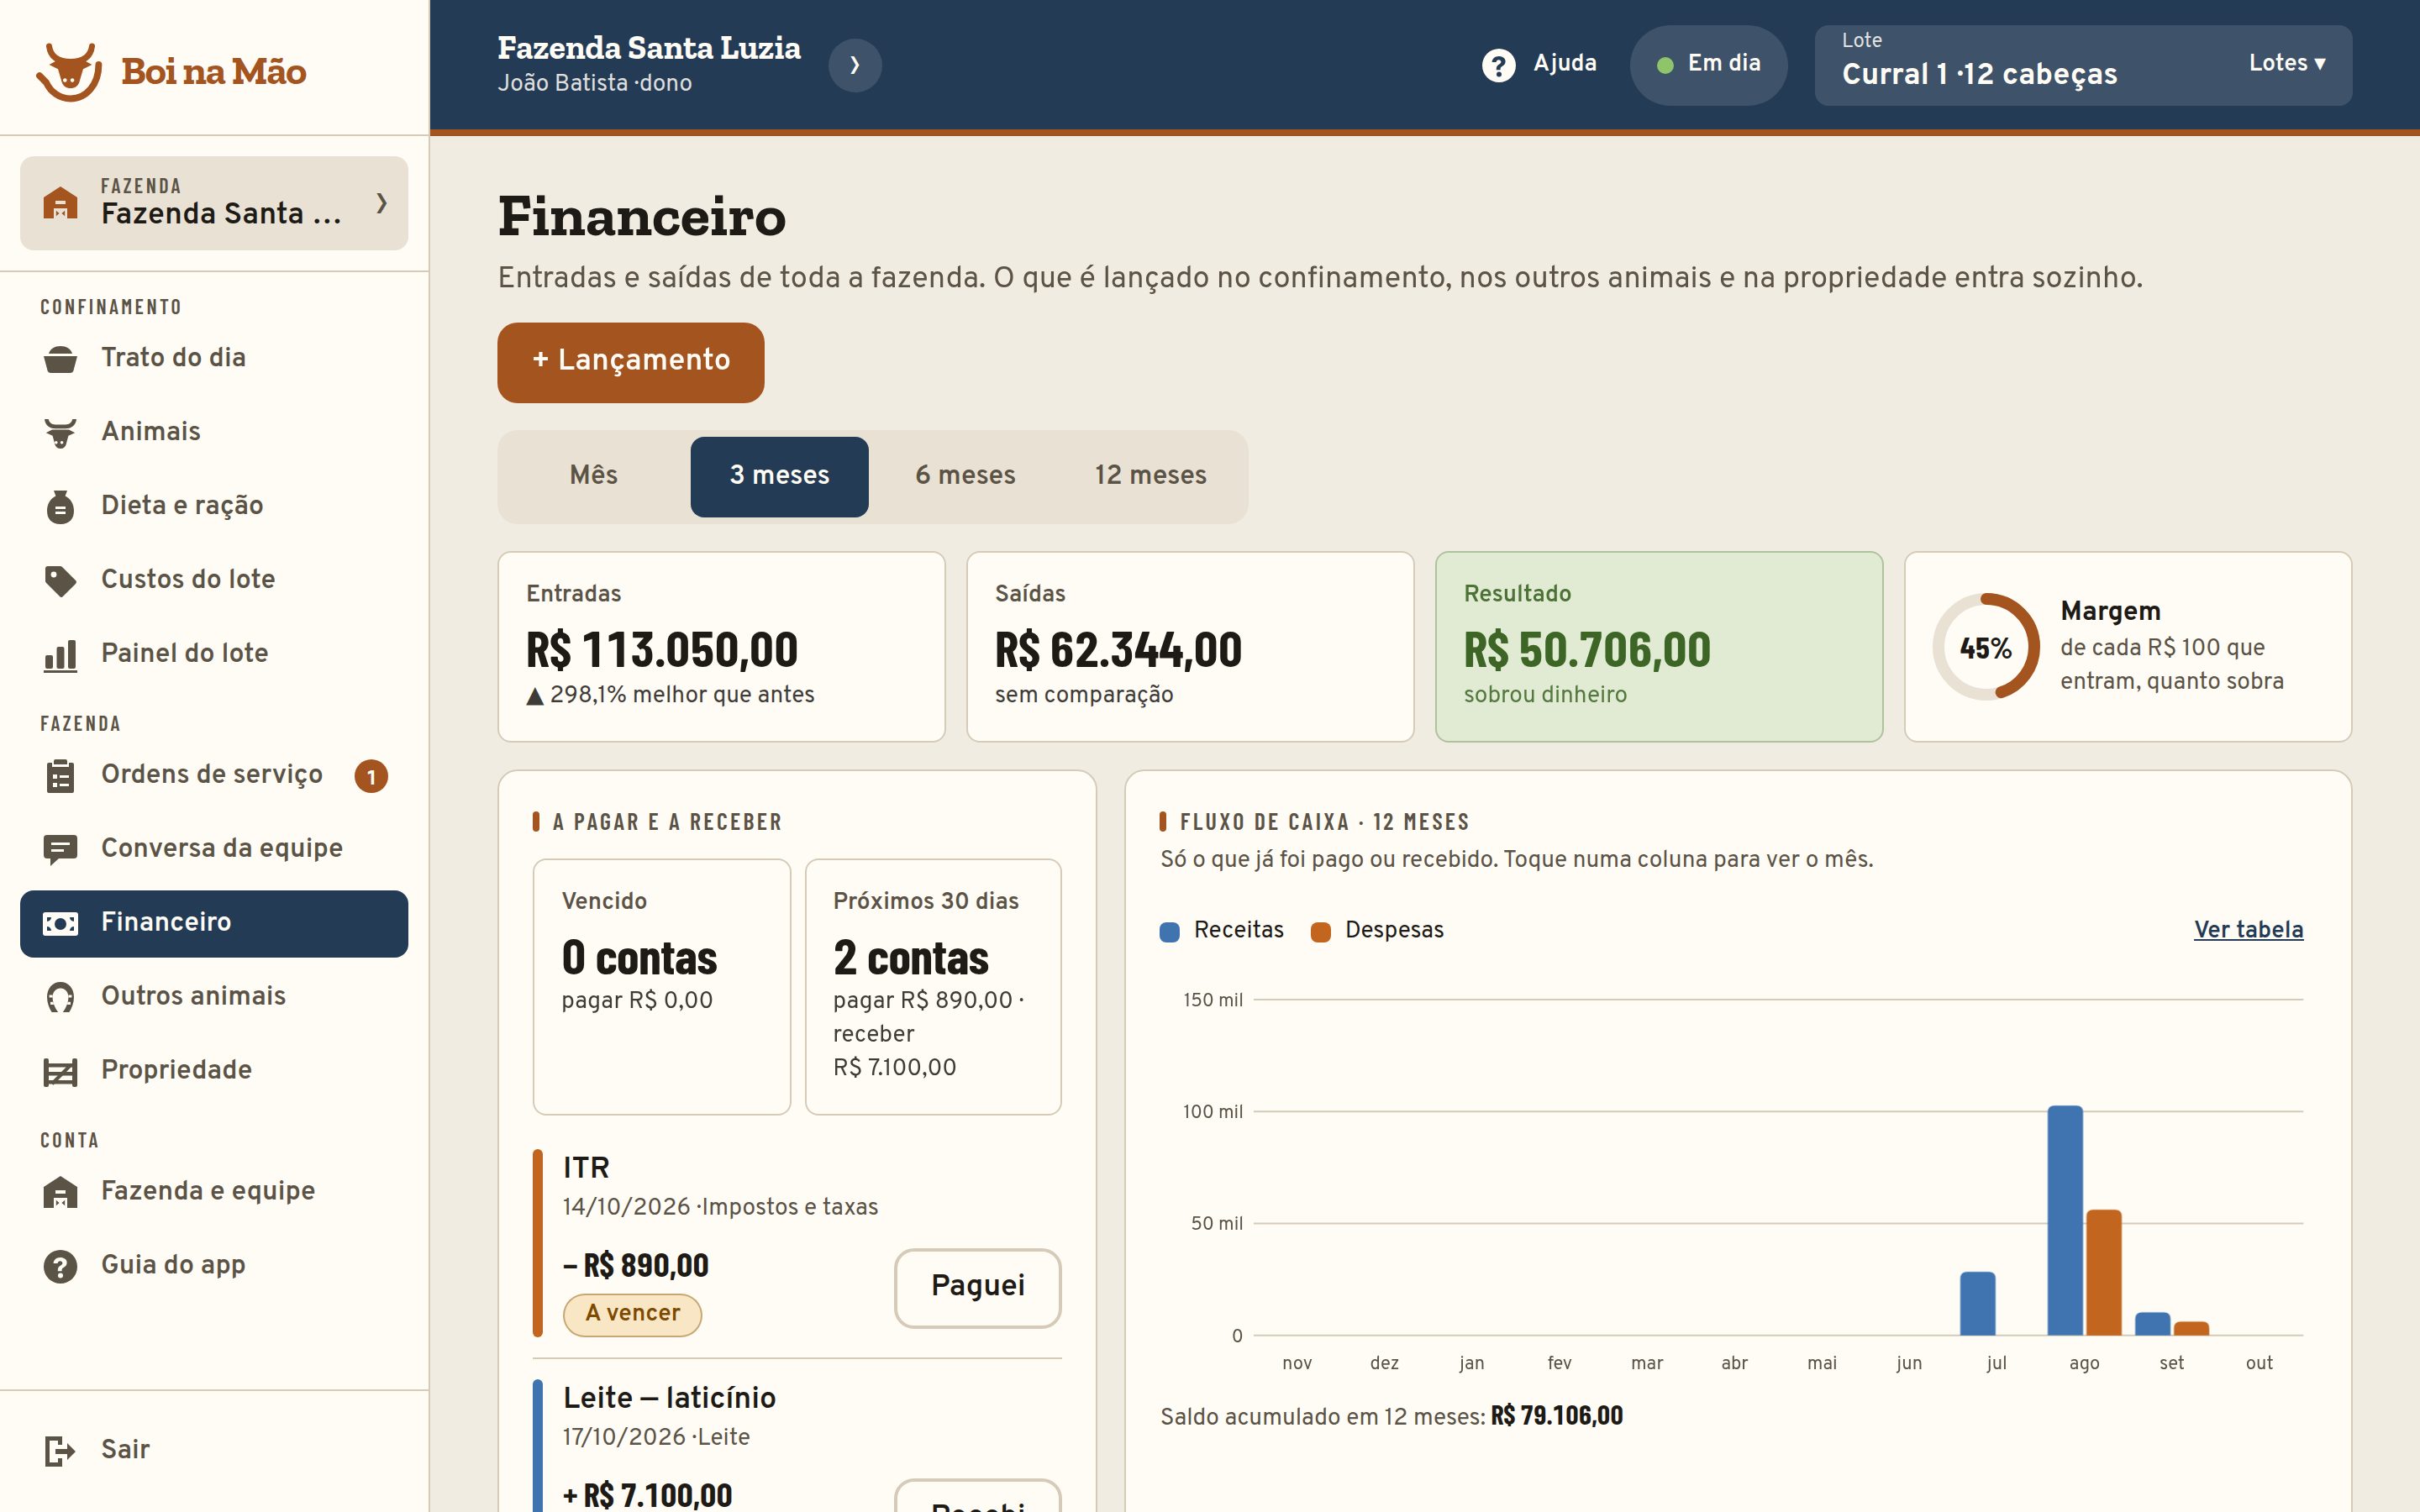Click the chevron beside Fazenda Santa Luzia
Image resolution: width=2420 pixels, height=1512 pixels.
tap(855, 65)
